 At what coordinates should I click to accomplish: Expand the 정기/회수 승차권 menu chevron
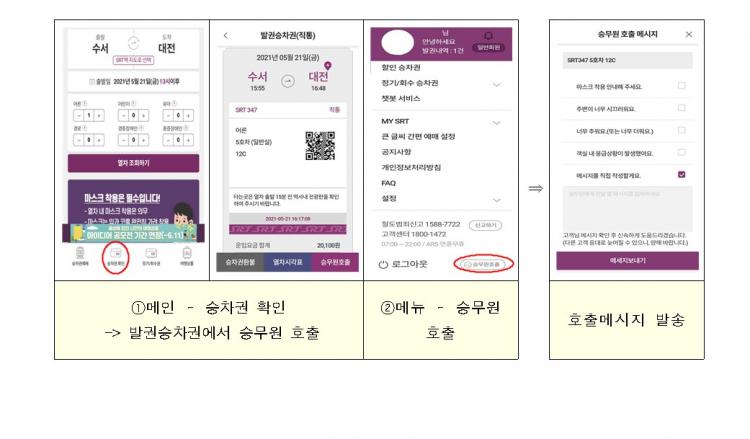[496, 85]
